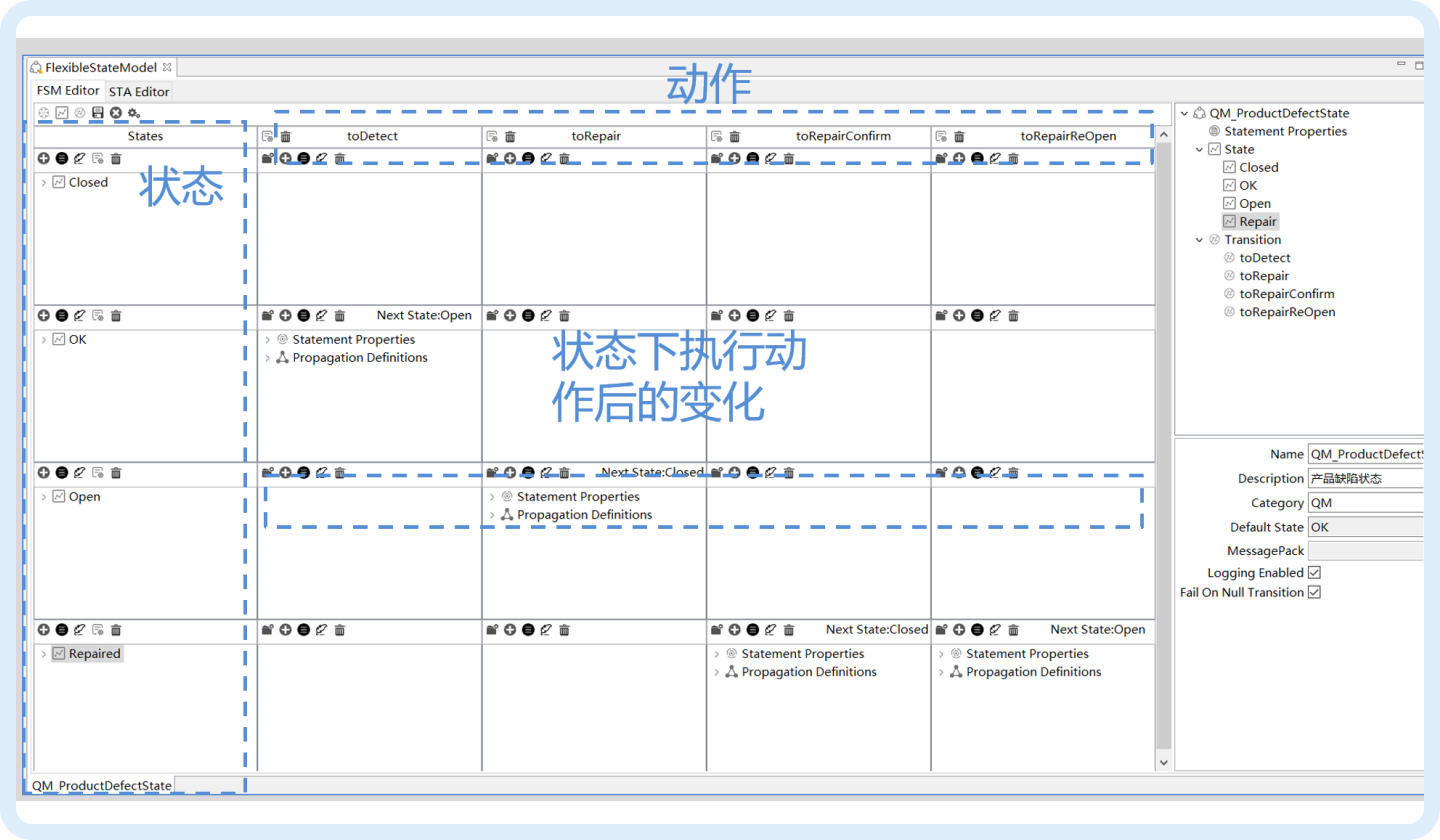Click the pen edit icon above the Open state

[80, 472]
